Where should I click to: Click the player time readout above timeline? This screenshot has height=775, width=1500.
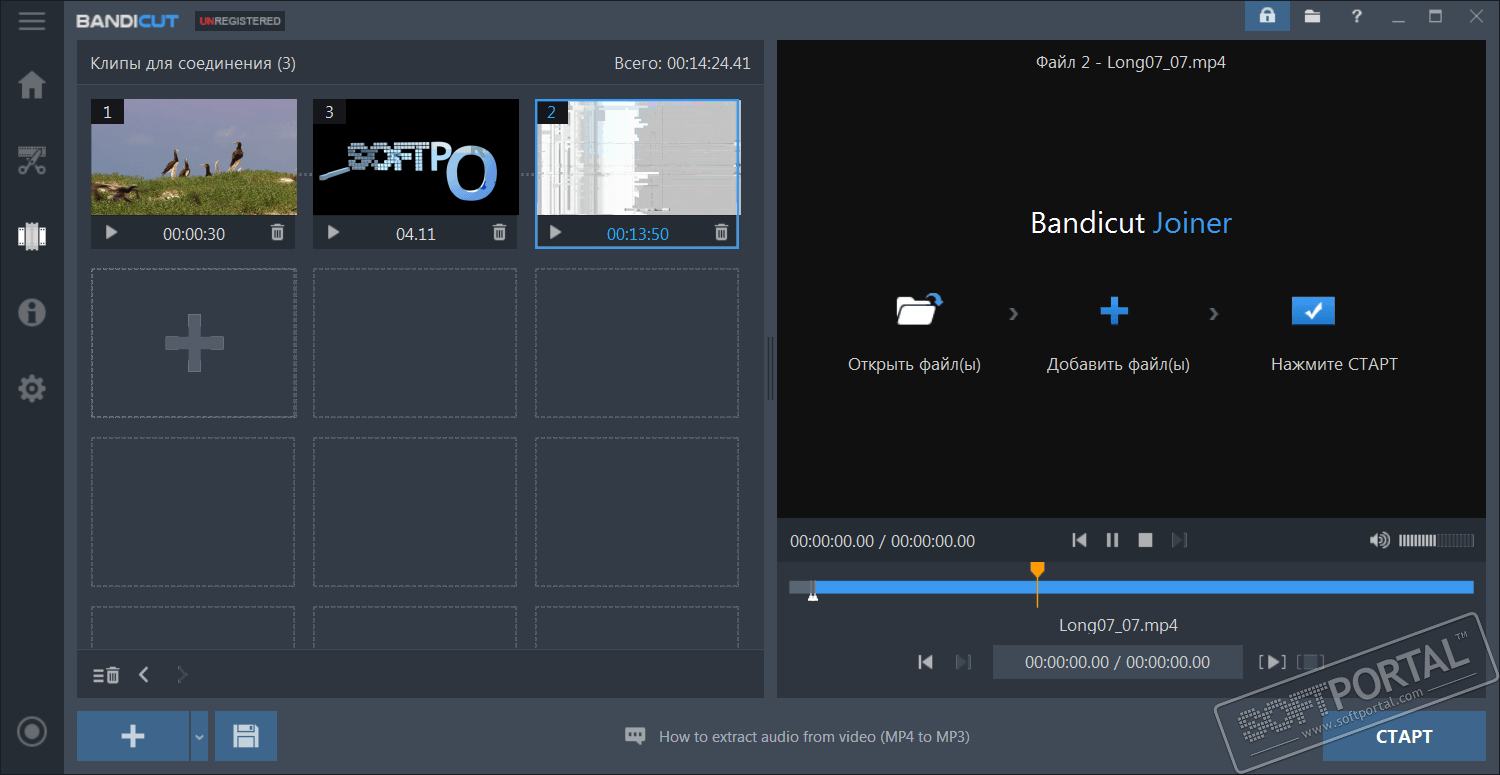(882, 541)
